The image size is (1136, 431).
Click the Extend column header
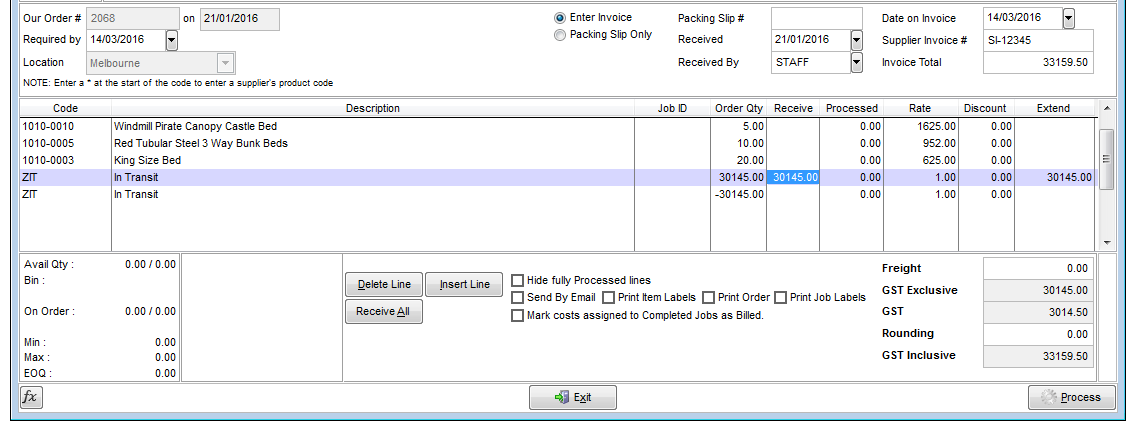(x=1053, y=109)
